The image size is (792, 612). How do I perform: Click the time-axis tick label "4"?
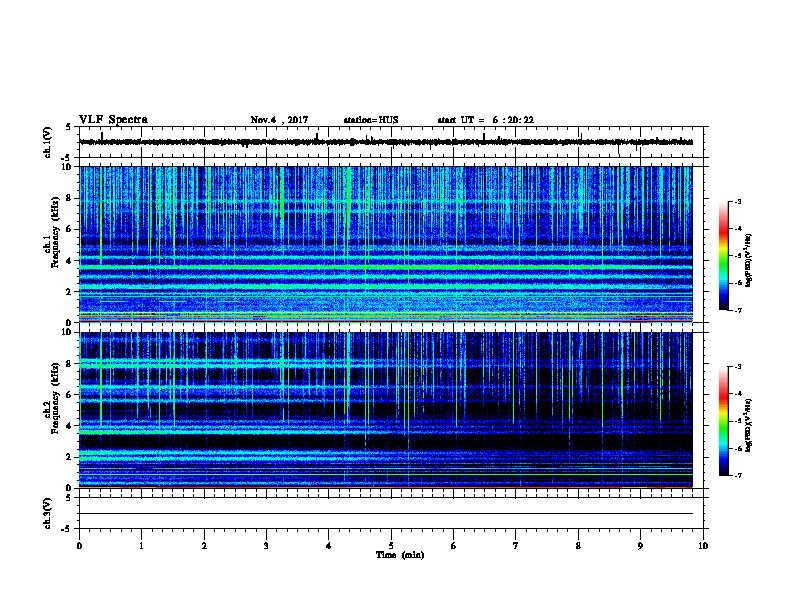pos(328,546)
